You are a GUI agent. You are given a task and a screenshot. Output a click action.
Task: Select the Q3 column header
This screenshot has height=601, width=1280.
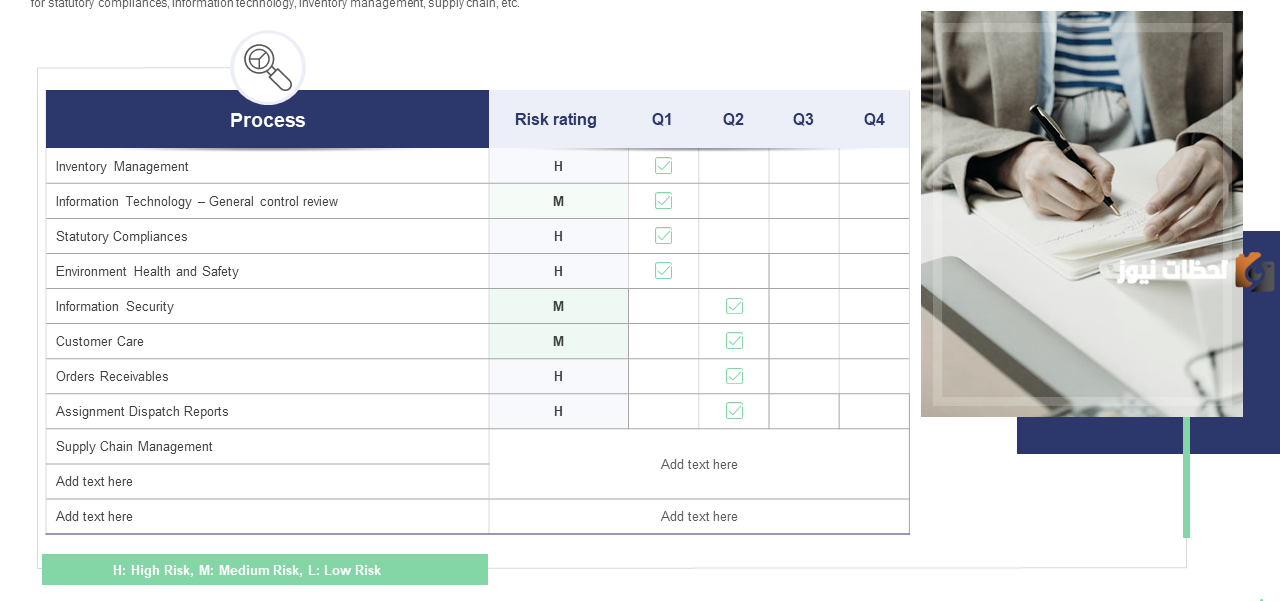click(803, 119)
